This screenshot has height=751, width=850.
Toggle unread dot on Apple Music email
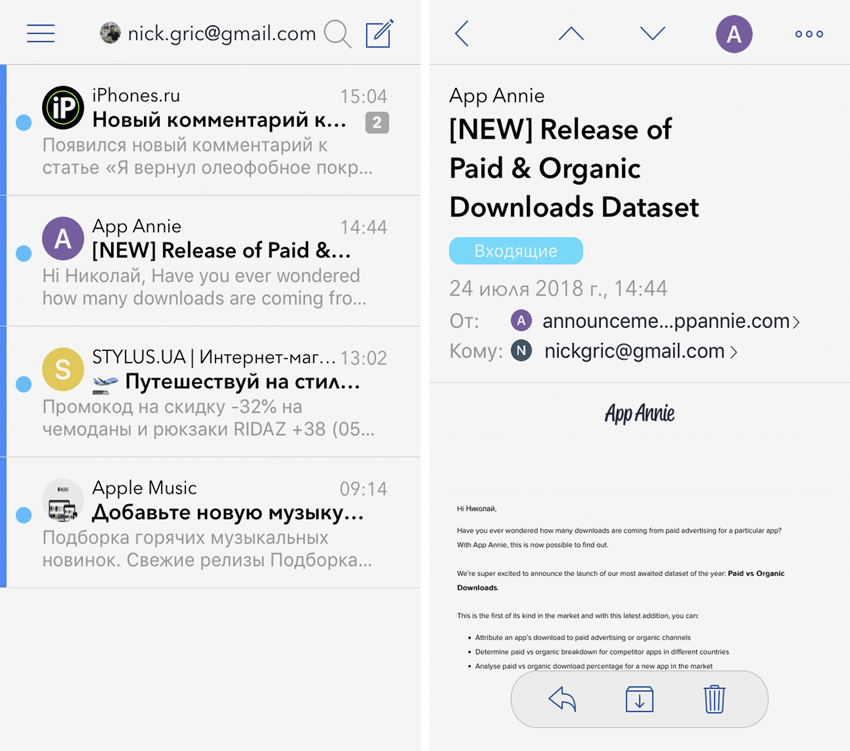(23, 515)
